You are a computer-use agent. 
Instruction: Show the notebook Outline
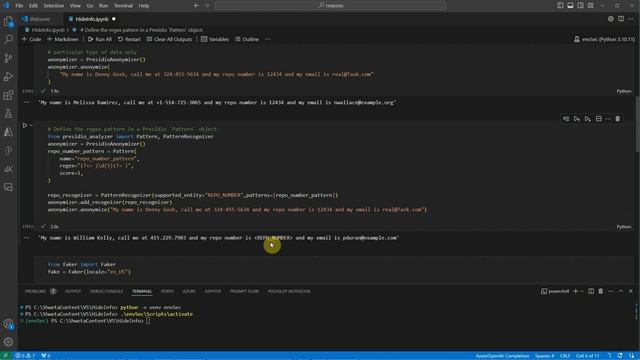point(247,39)
